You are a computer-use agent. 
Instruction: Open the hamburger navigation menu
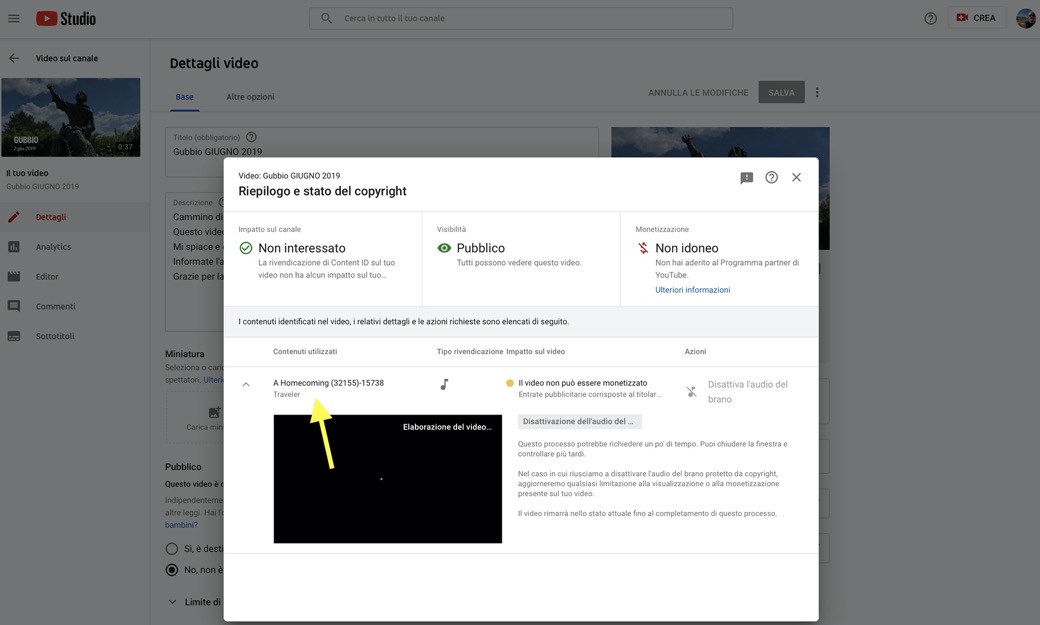coord(14,18)
